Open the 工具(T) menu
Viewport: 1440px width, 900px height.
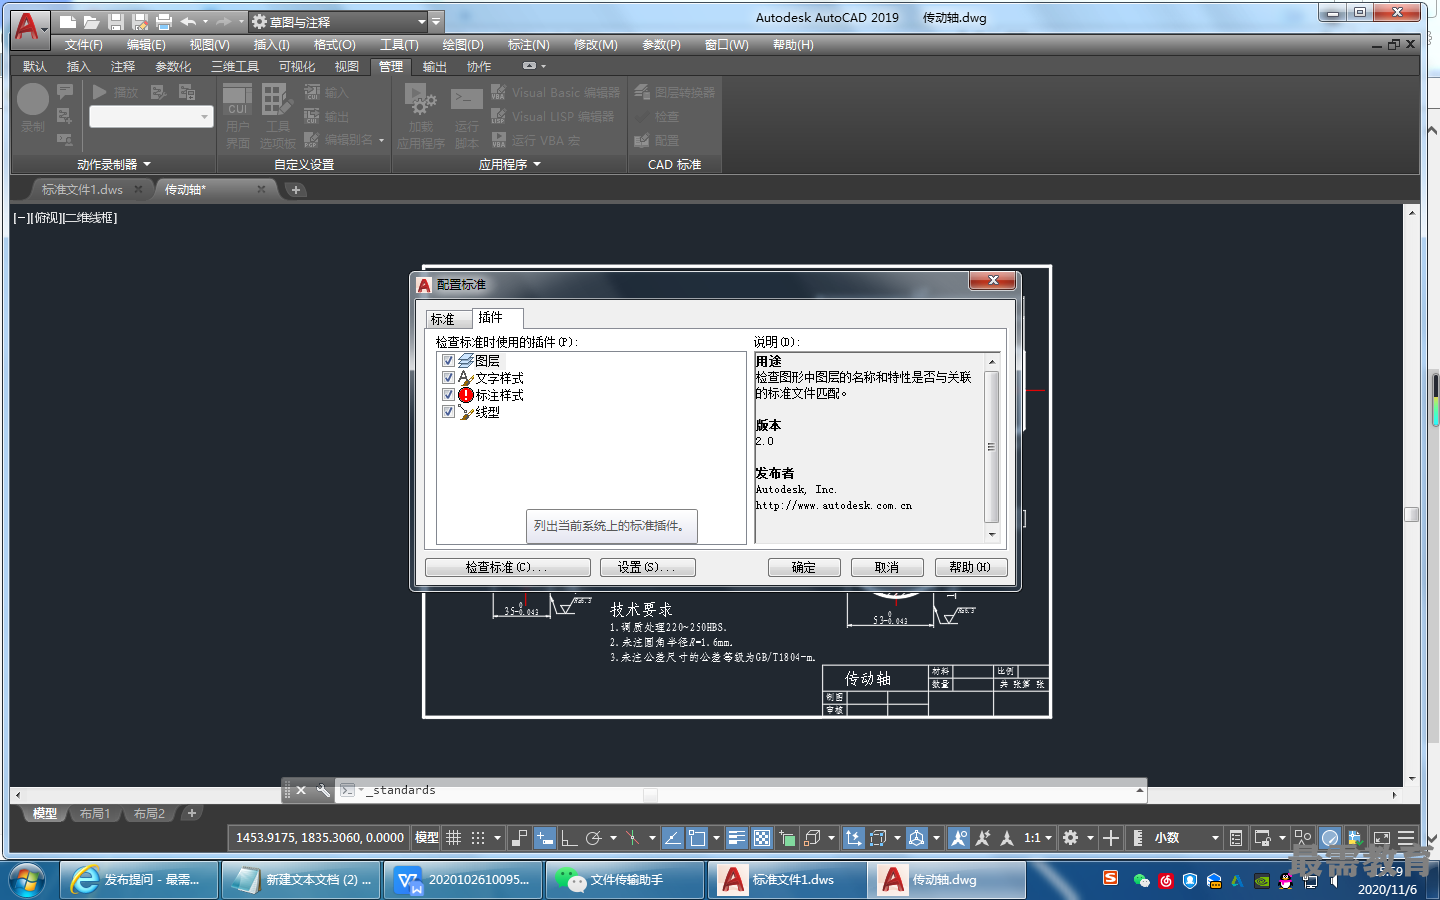click(x=399, y=45)
